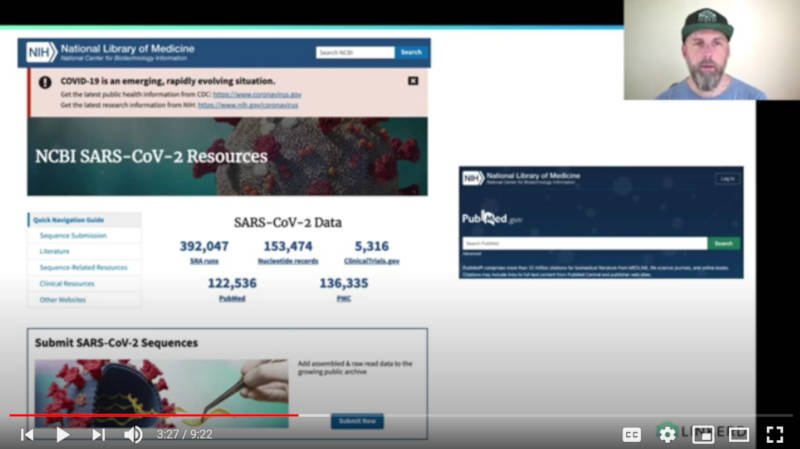Click Advanced link below PubMed search
The image size is (800, 449).
[x=472, y=254]
